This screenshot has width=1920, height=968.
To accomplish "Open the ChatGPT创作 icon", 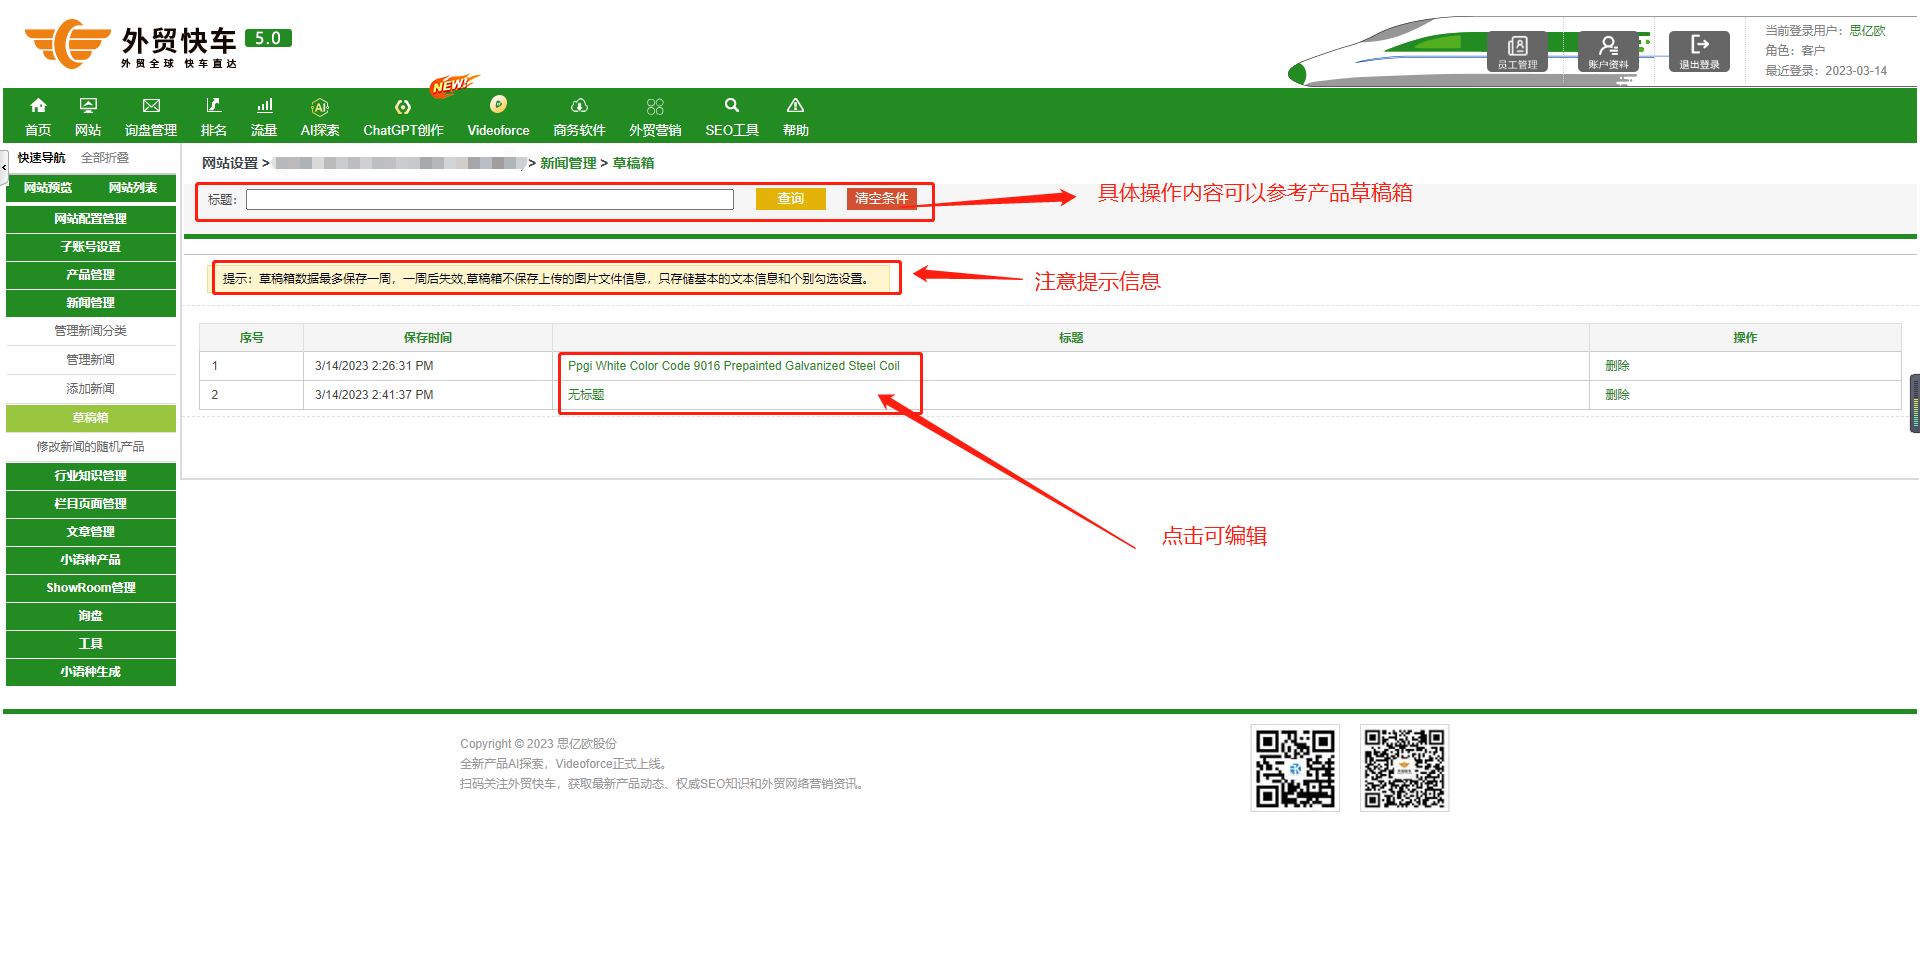I will click(403, 106).
